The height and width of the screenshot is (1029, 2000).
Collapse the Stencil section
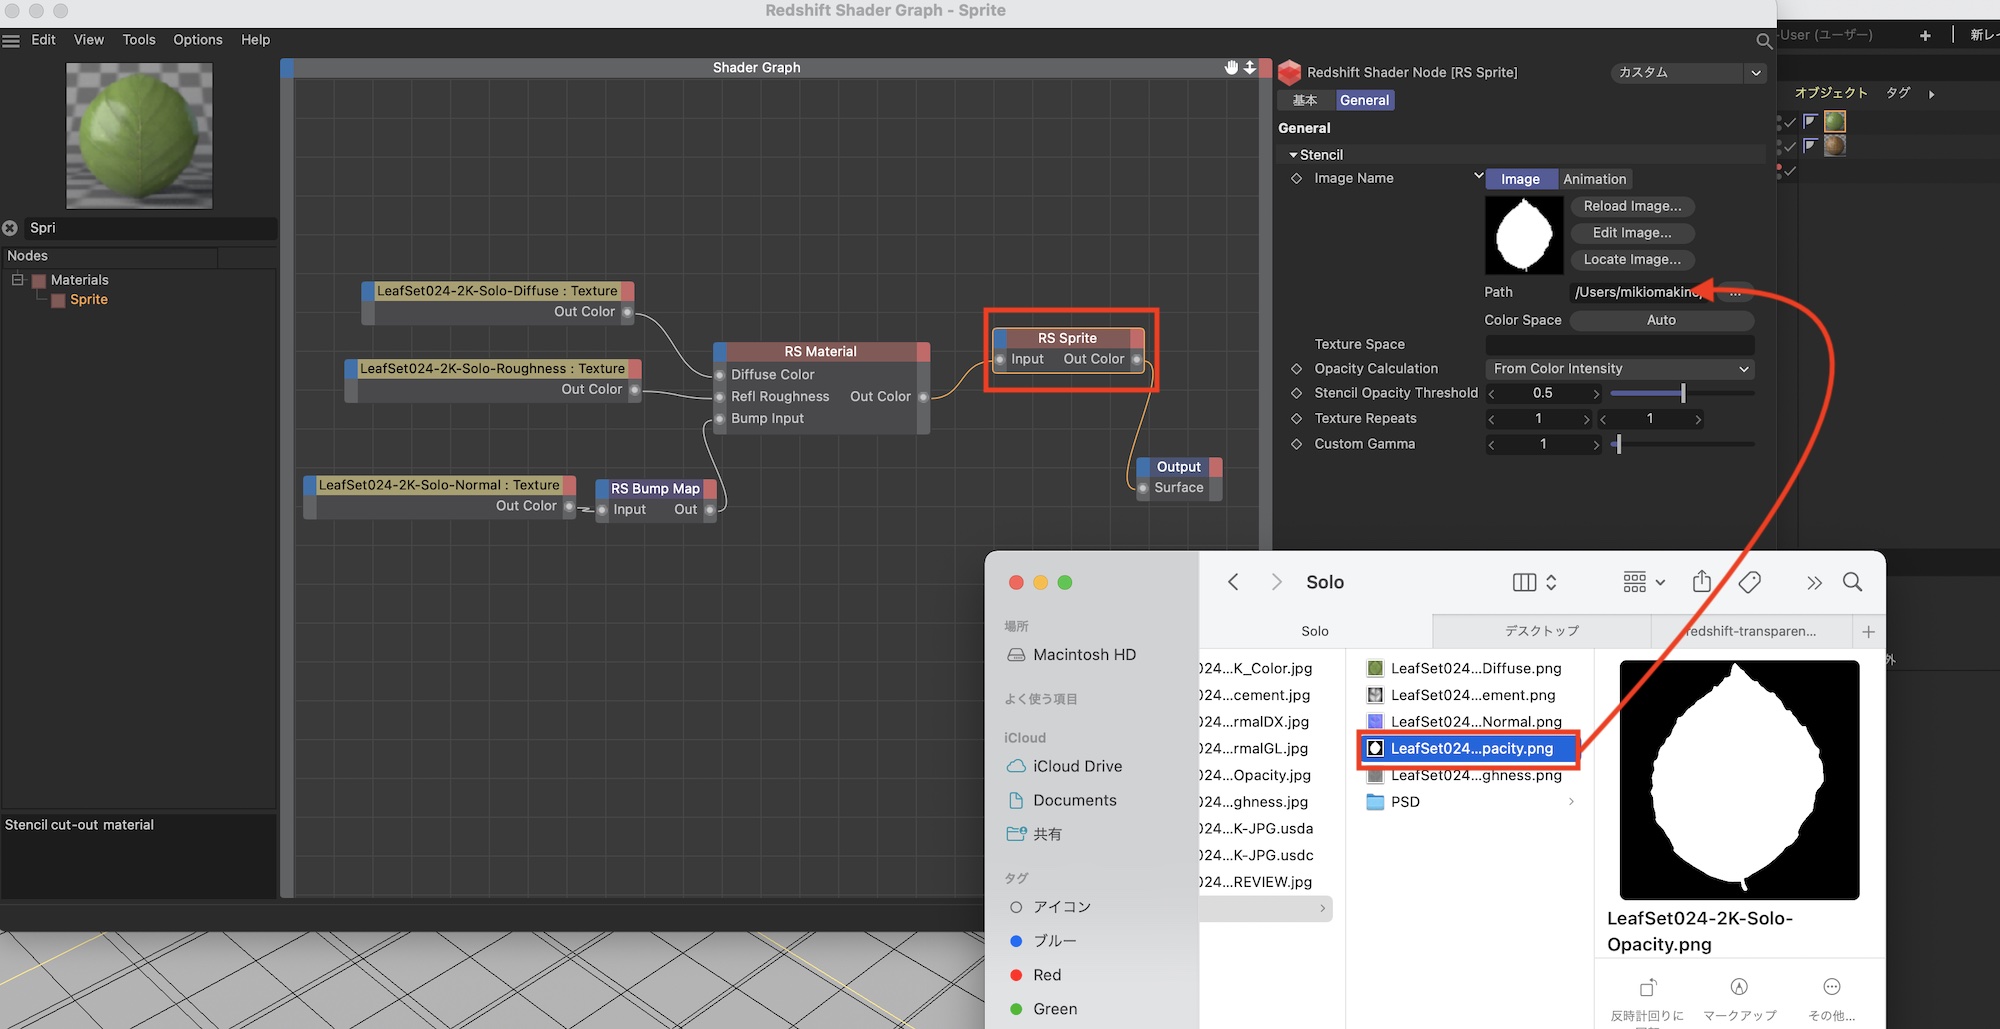coord(1293,155)
